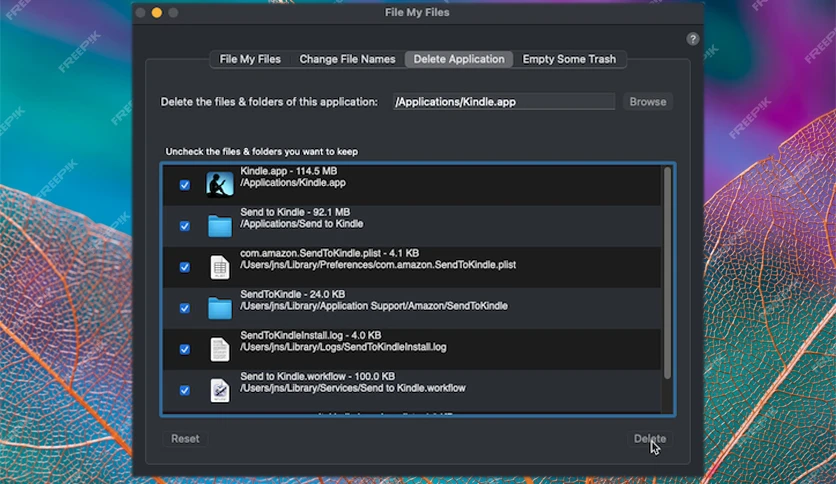Image resolution: width=836 pixels, height=484 pixels.
Task: Click the Send to Kindle.workflow file icon
Action: click(220, 390)
